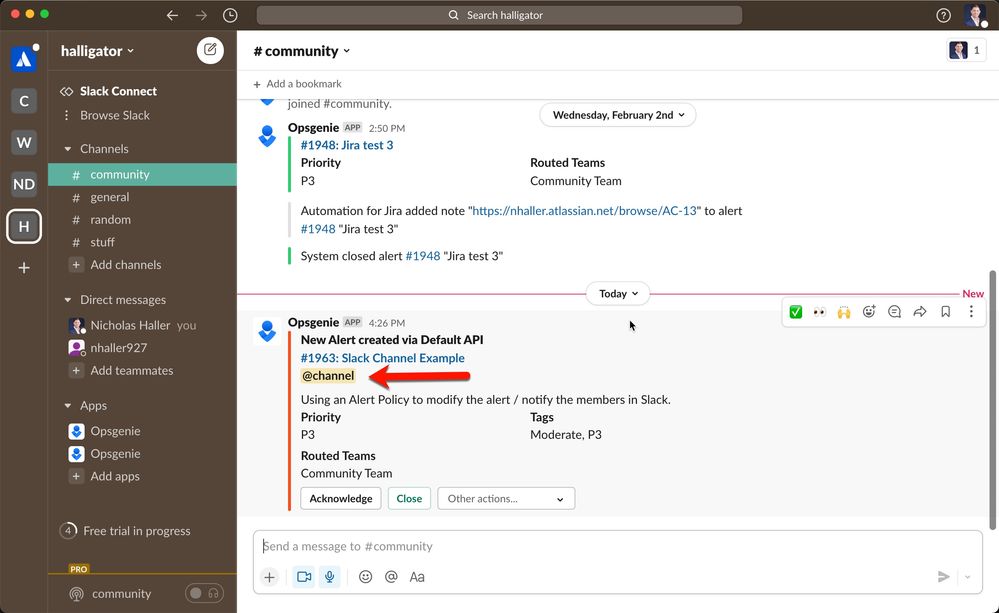
Task: Click Add channels
Action: coord(126,265)
